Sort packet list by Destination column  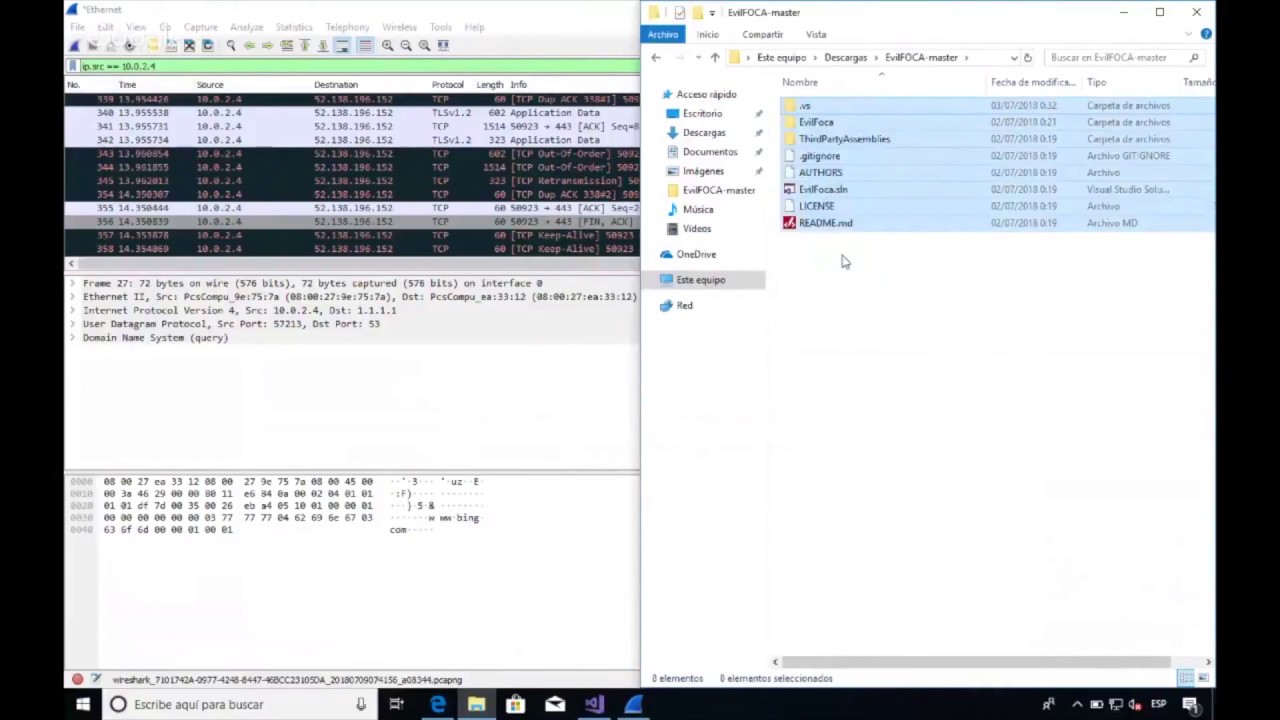click(336, 85)
